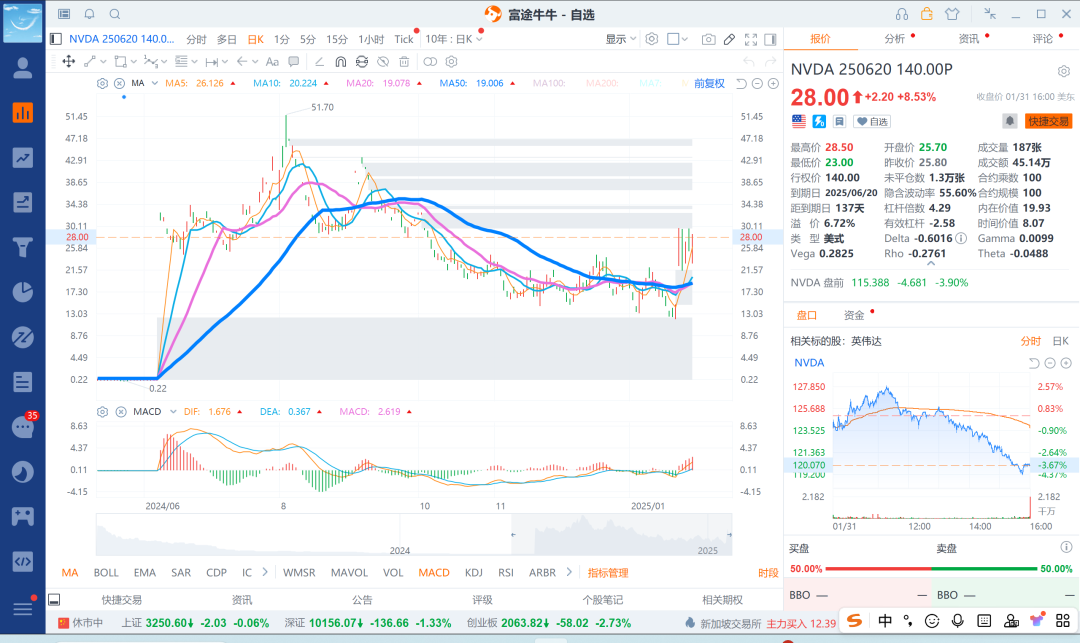Click the microphone icon in input method bar
This screenshot has width=1080, height=643.
[957, 621]
